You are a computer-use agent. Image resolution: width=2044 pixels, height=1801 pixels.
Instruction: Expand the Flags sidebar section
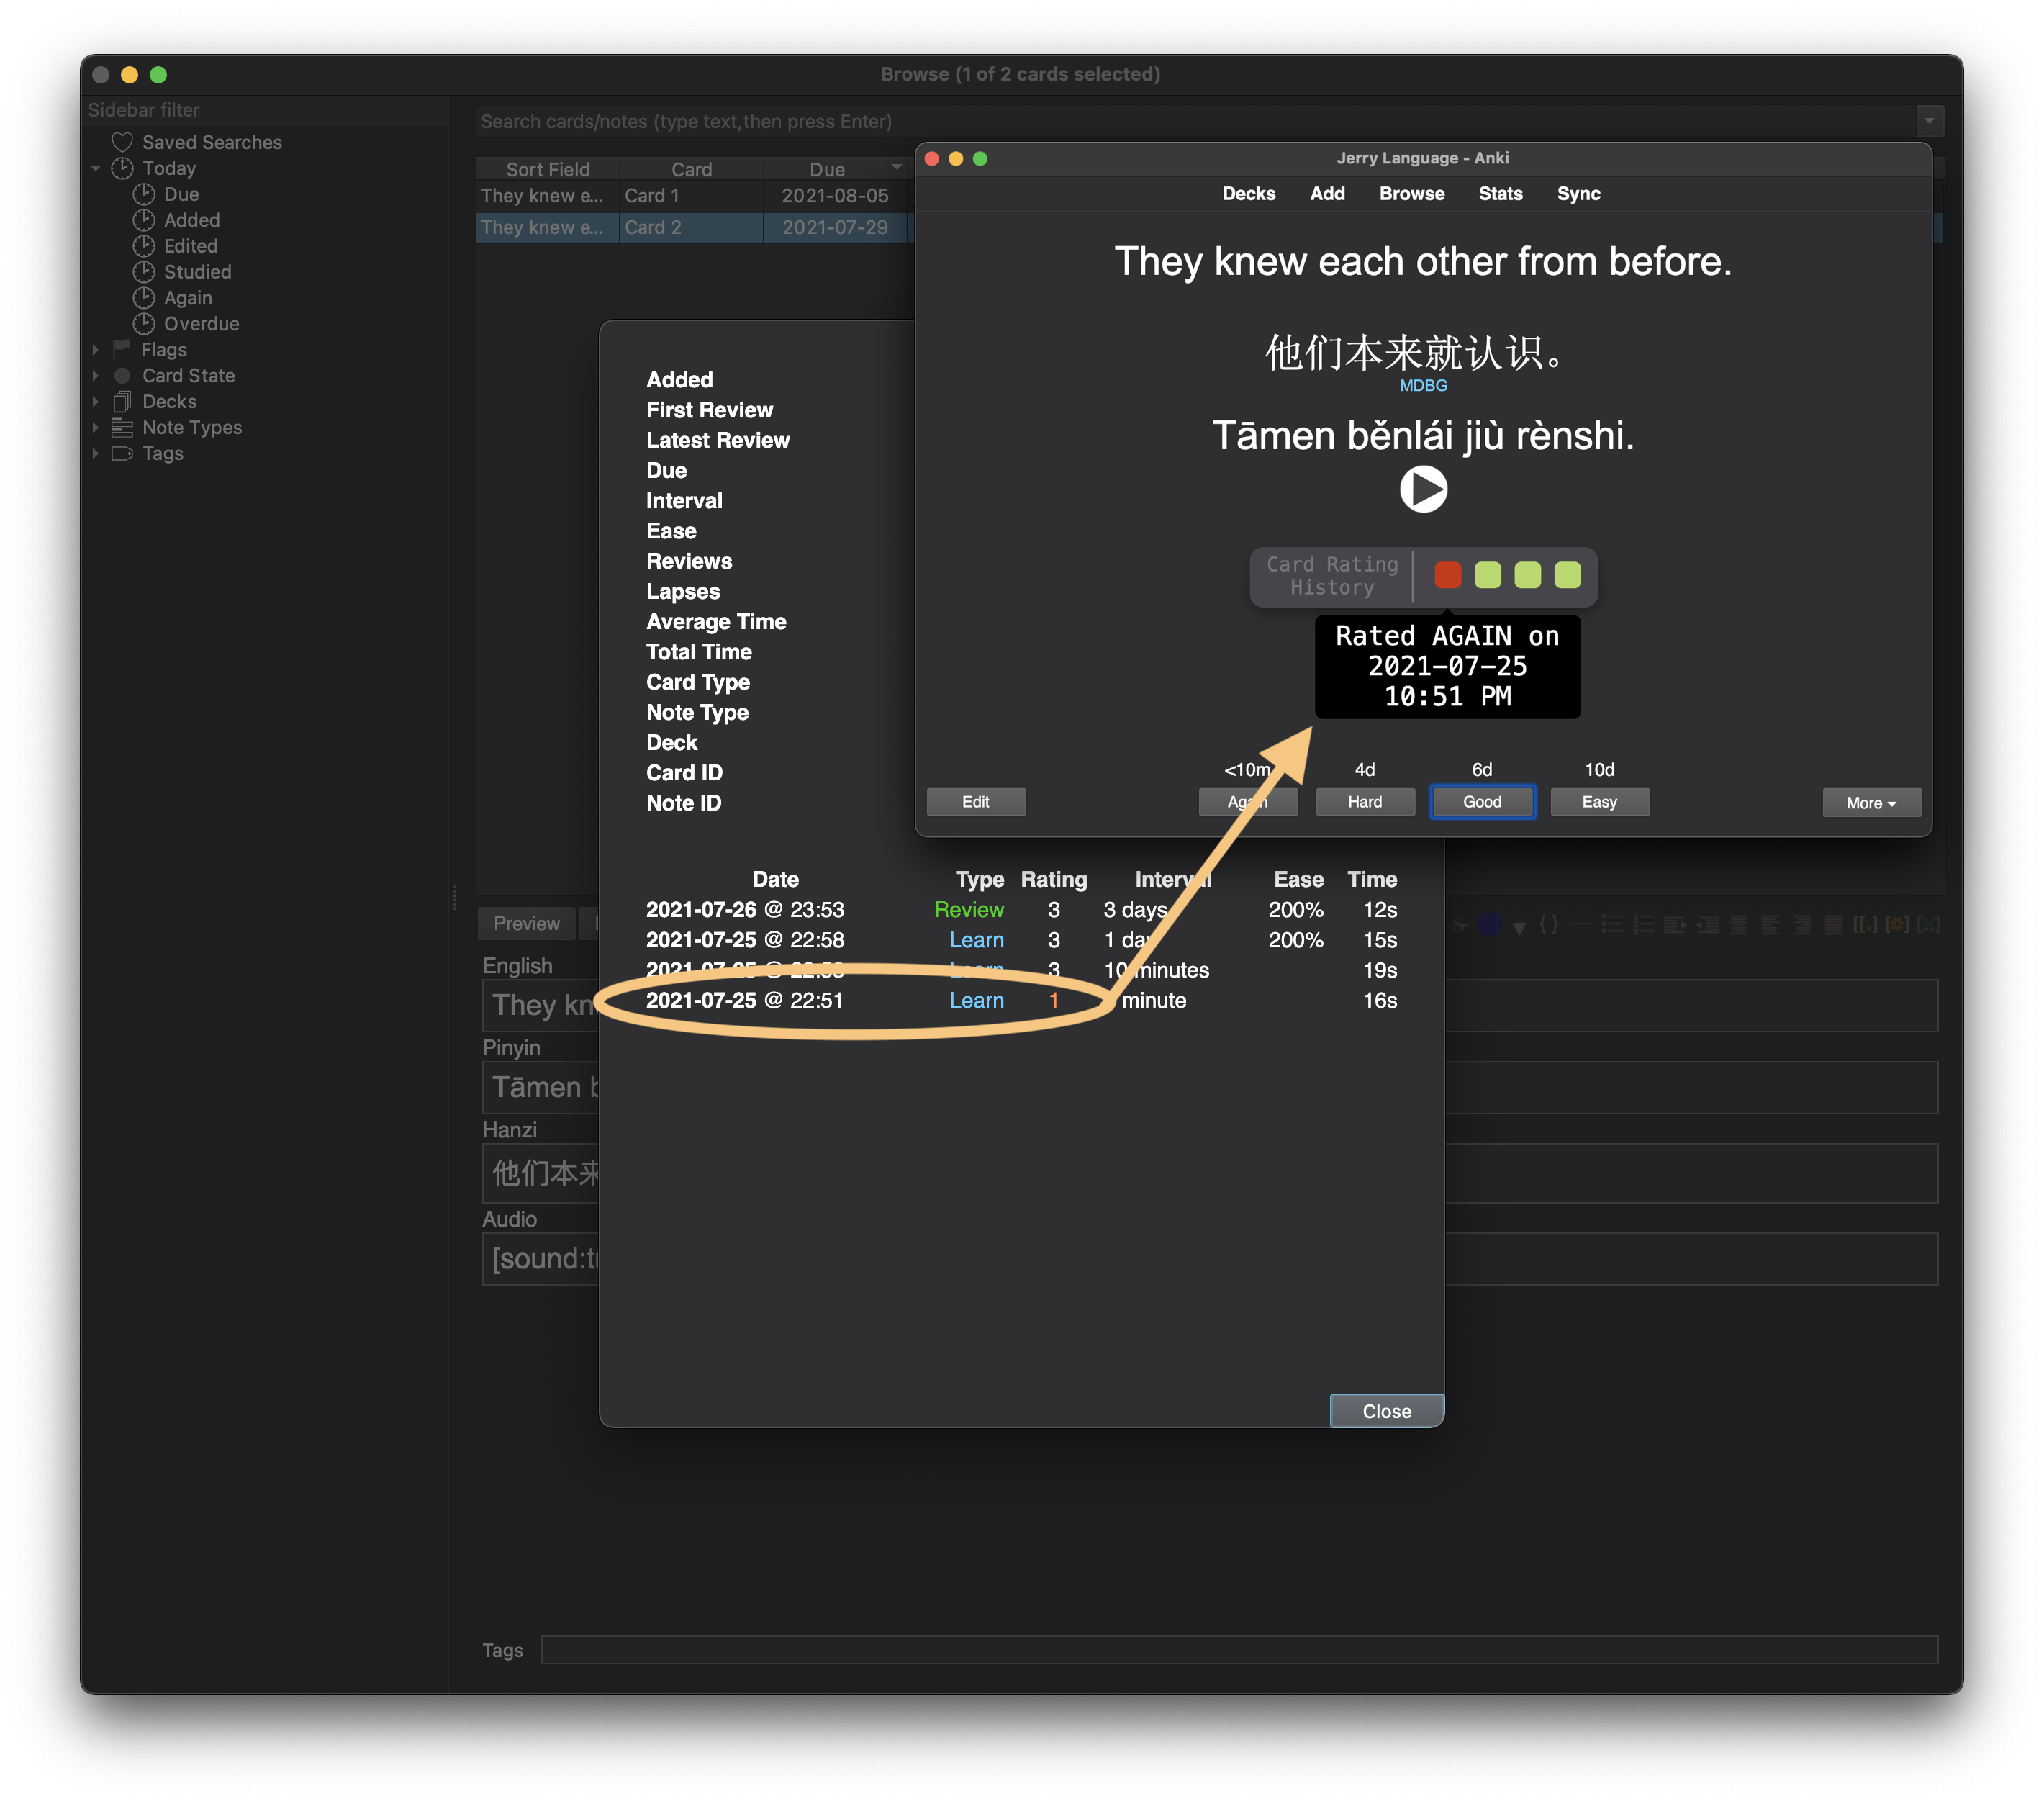point(96,350)
